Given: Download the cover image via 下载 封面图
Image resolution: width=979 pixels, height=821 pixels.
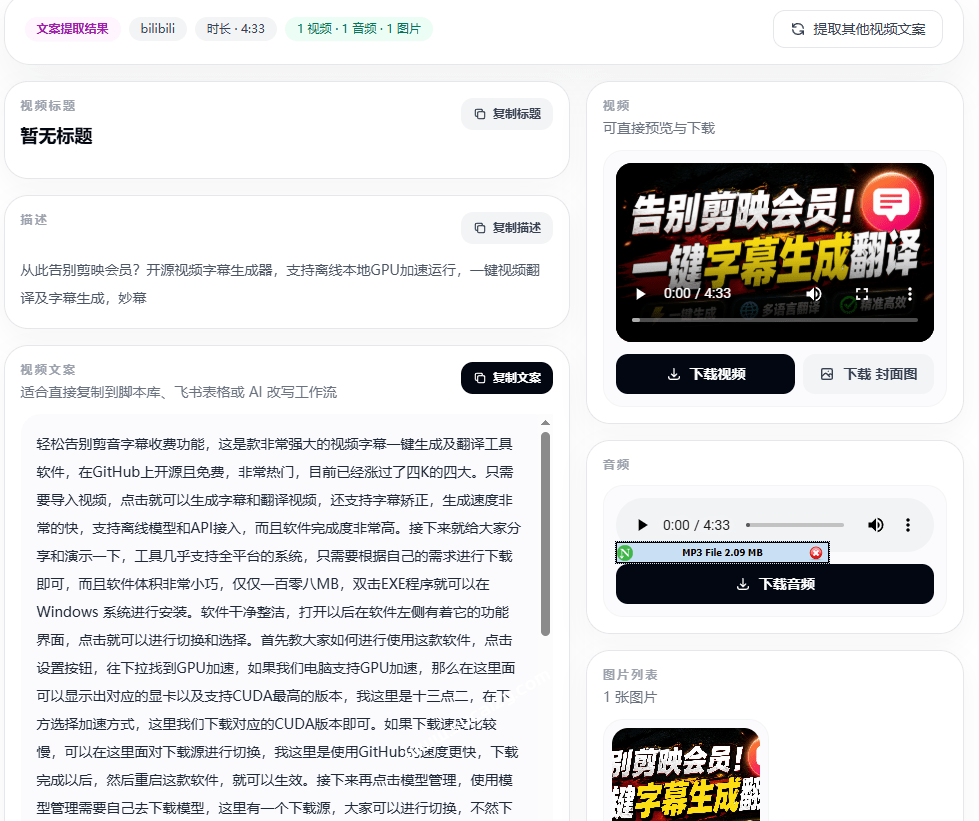Looking at the screenshot, I should pyautogui.click(x=868, y=375).
